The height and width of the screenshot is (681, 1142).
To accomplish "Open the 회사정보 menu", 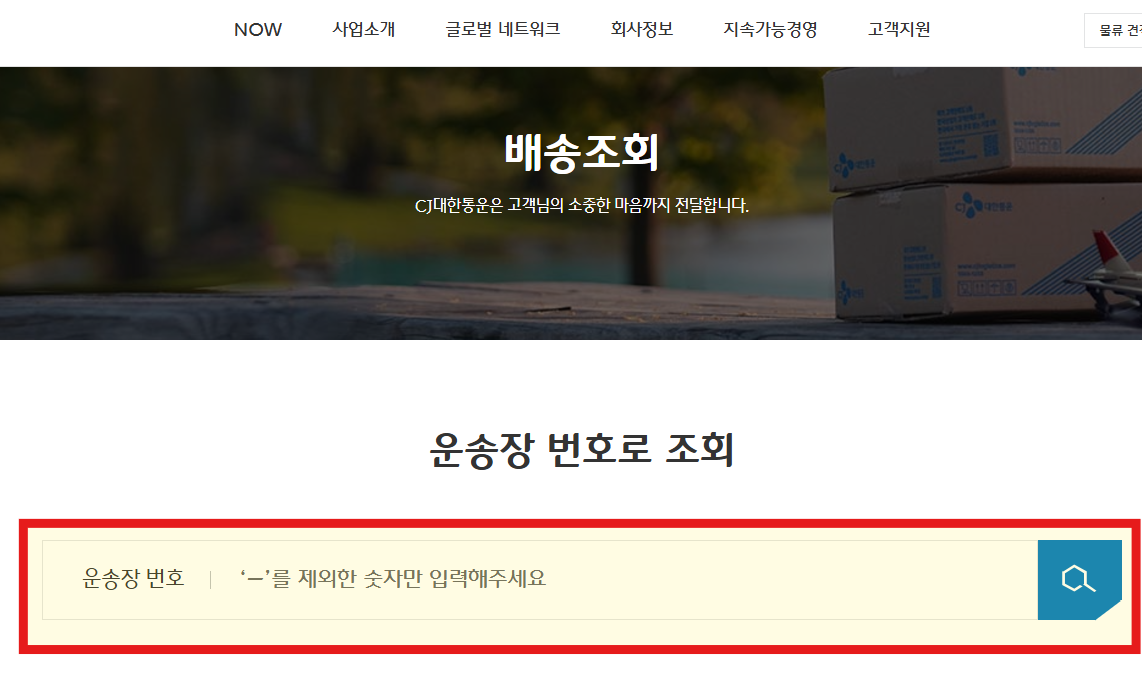I will click(x=641, y=29).
